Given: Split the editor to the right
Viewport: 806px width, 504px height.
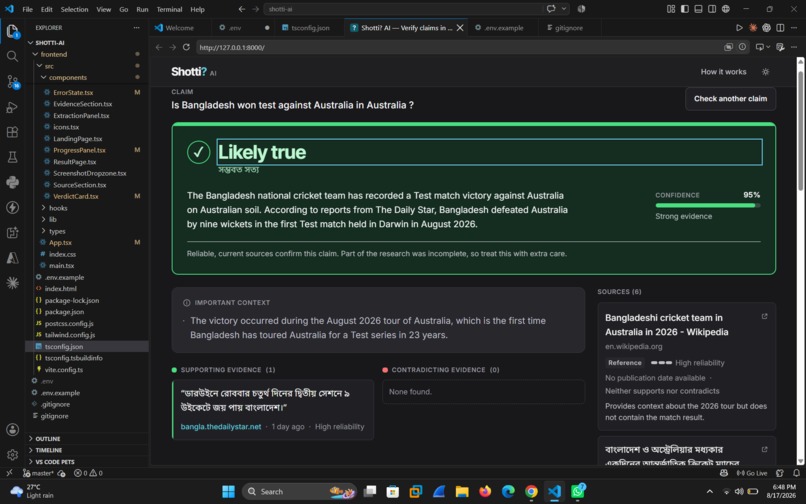Looking at the screenshot, I should pos(780,28).
